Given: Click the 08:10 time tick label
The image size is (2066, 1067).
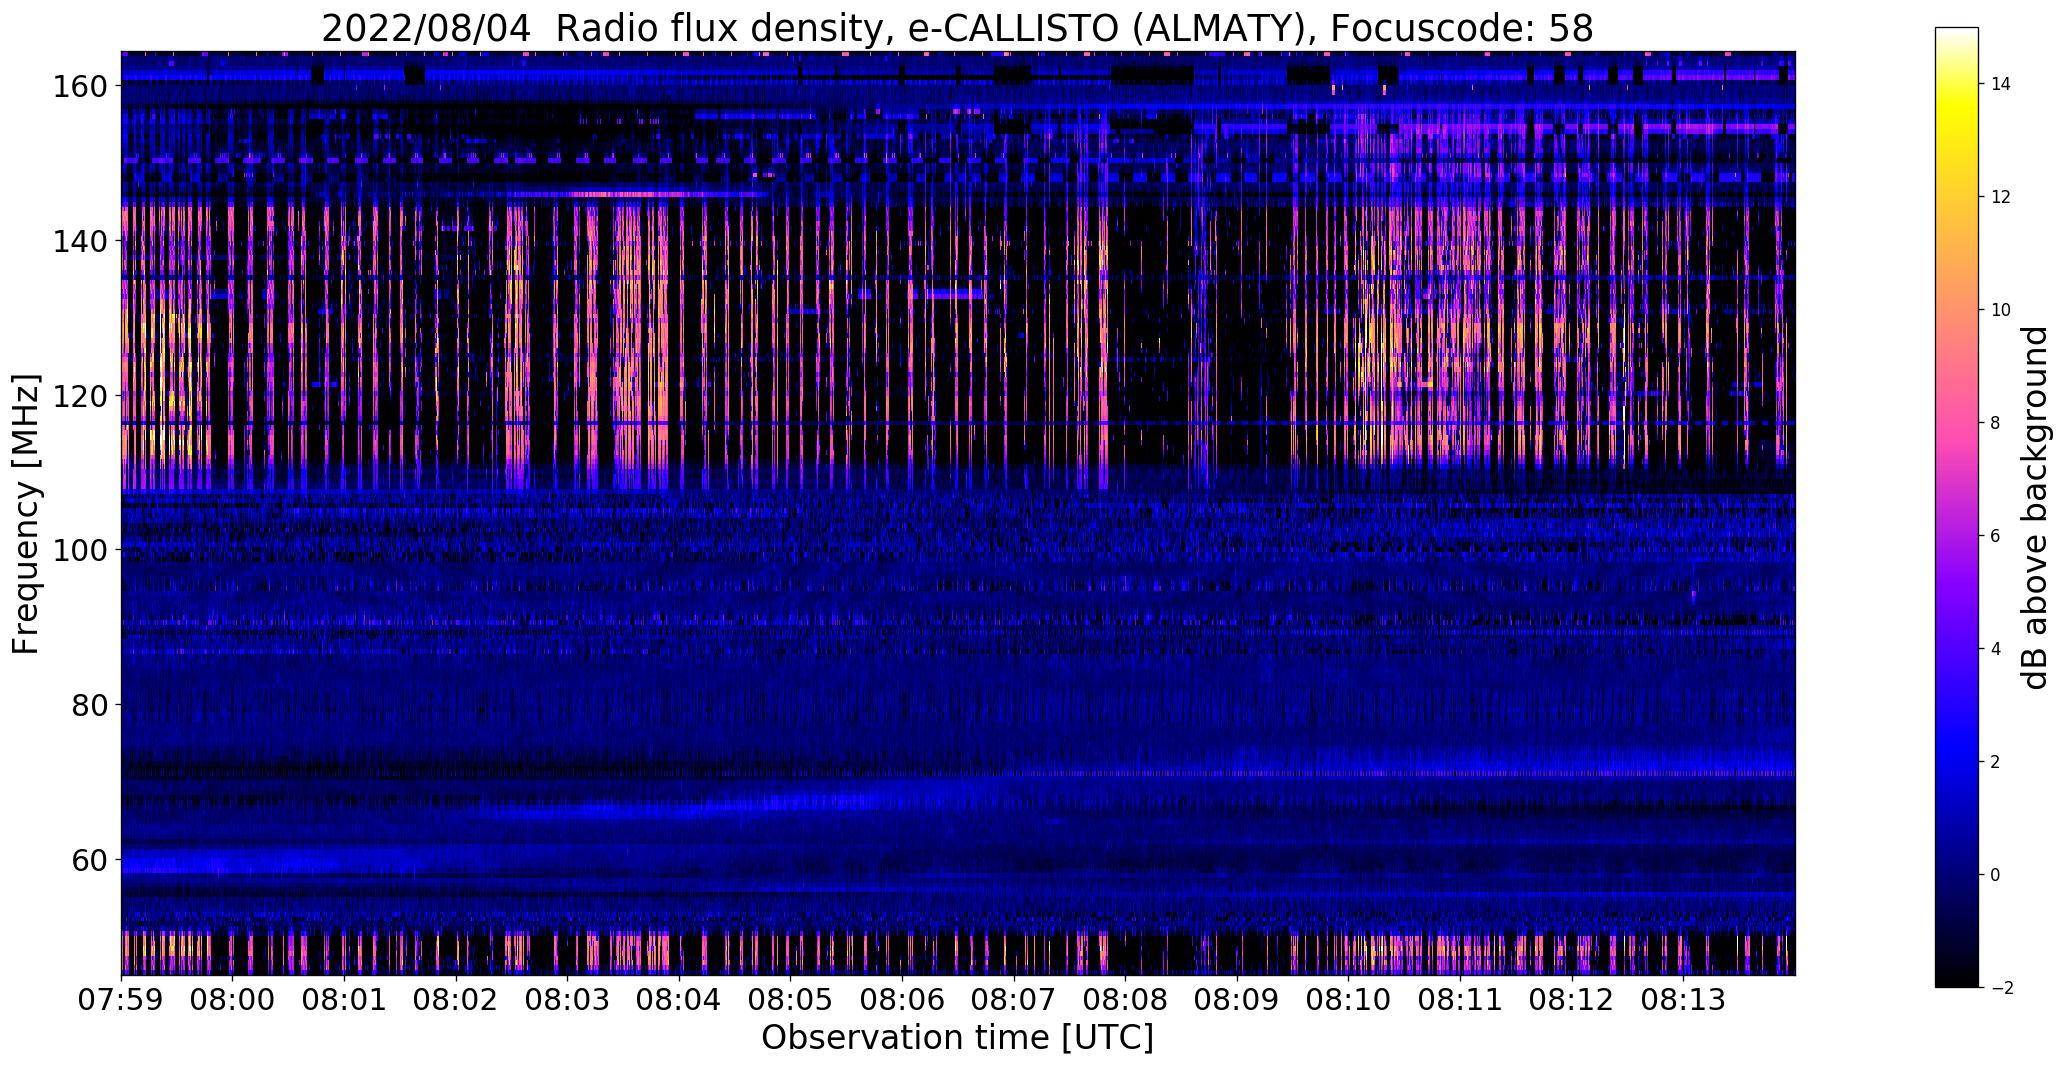Looking at the screenshot, I should pos(1348,998).
